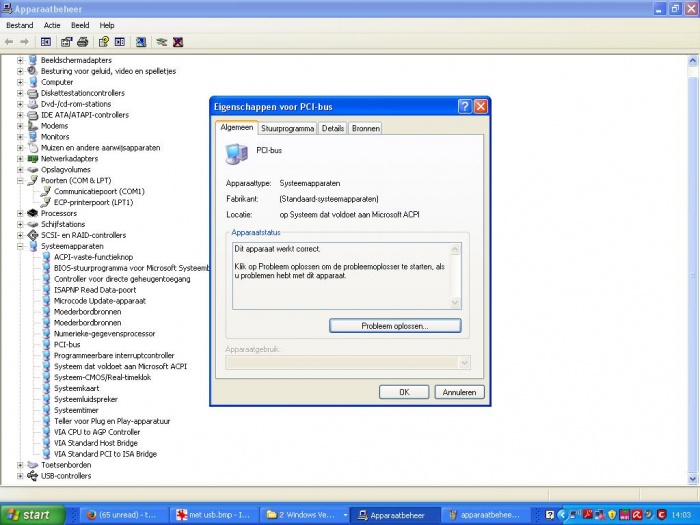Click the Firefox icon in the taskbar
Screen dimensions: 700x525
pos(91,515)
